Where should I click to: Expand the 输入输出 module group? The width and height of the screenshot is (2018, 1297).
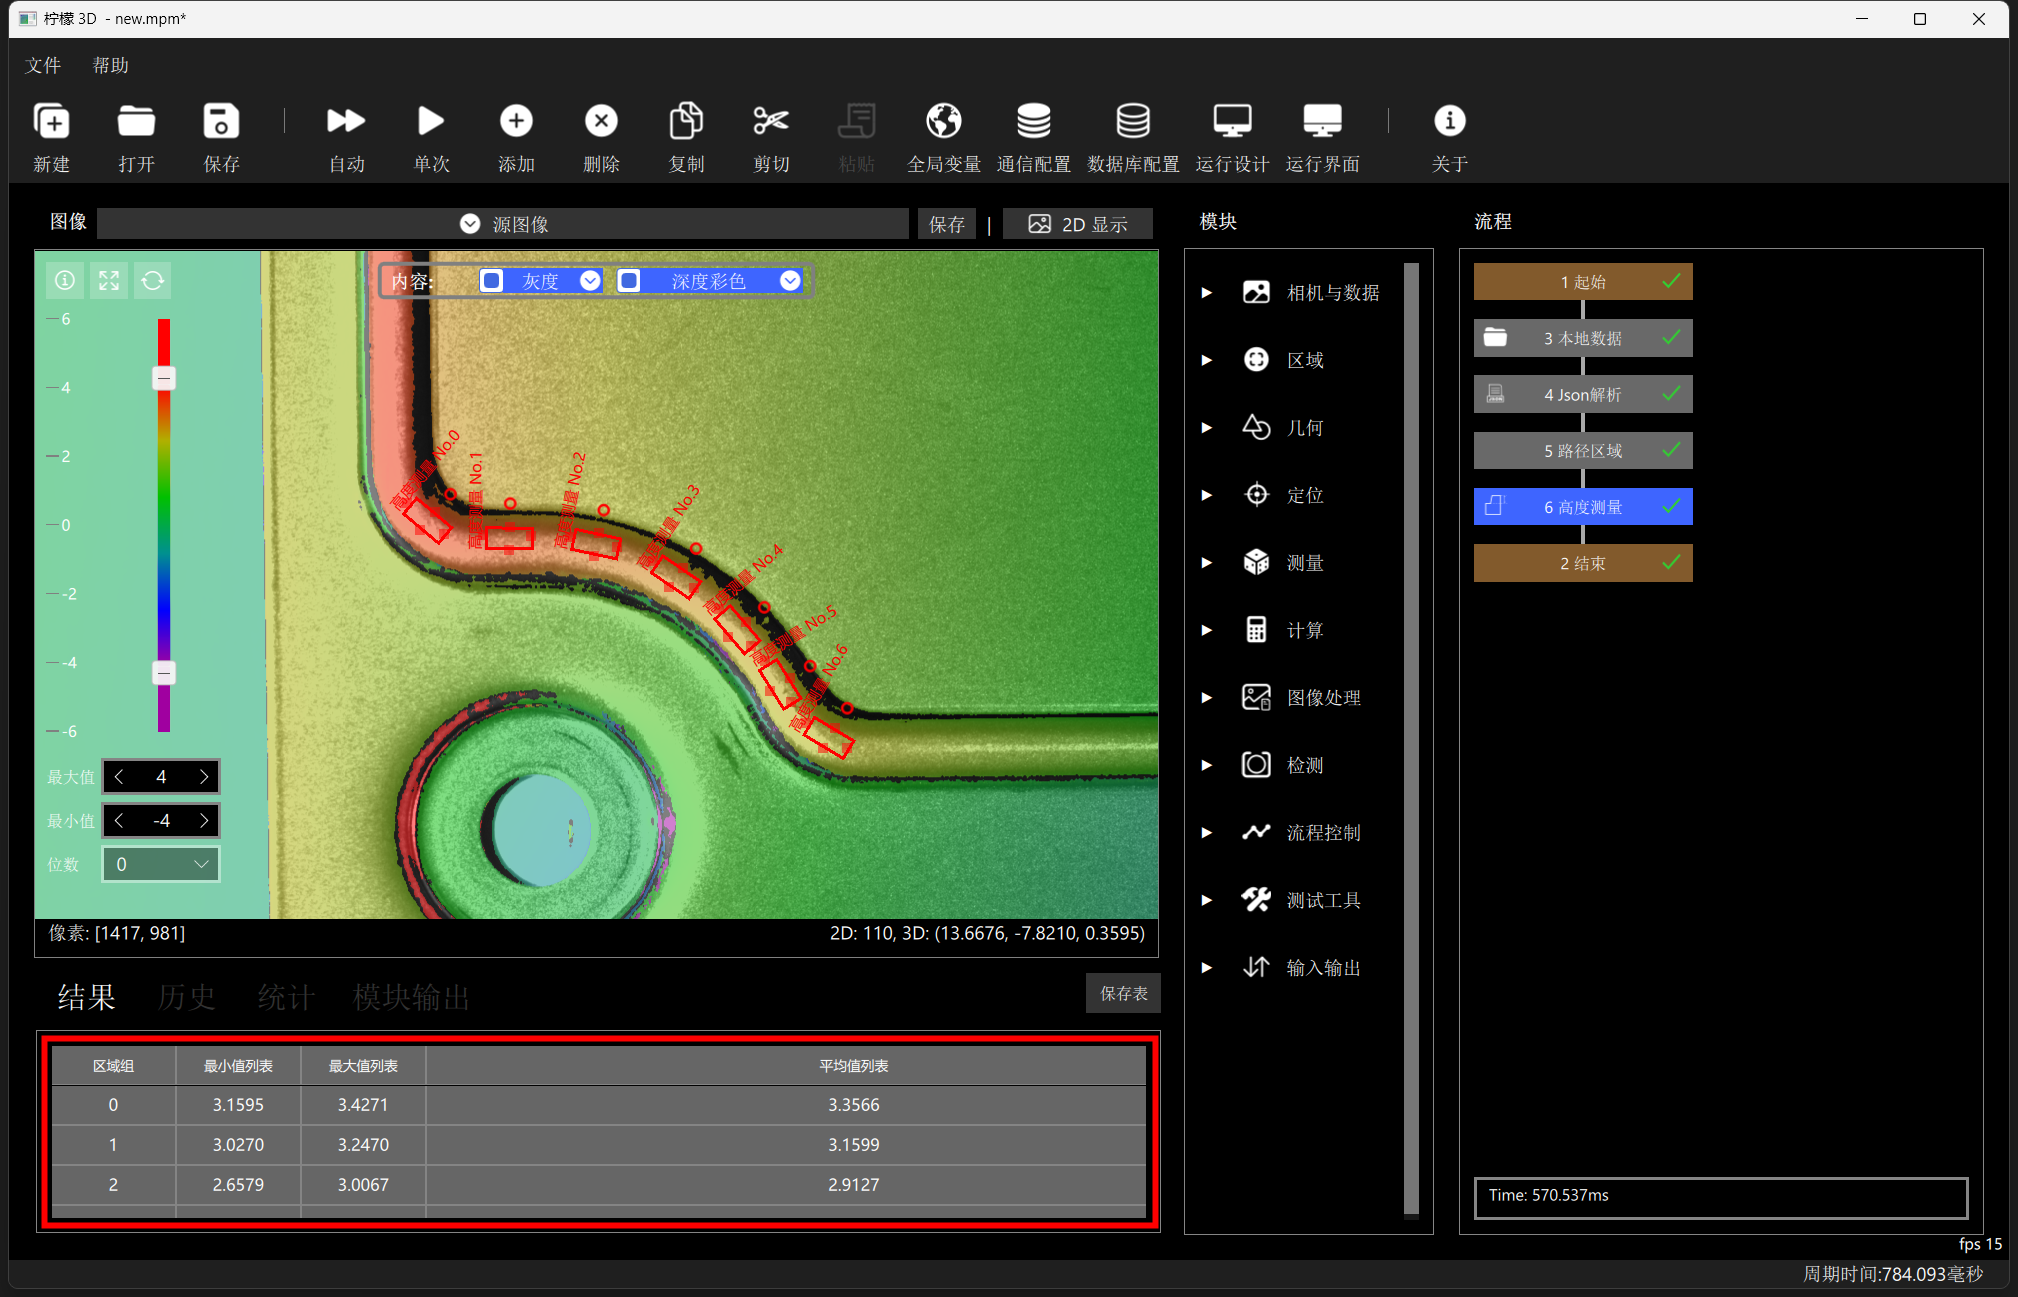(1207, 967)
